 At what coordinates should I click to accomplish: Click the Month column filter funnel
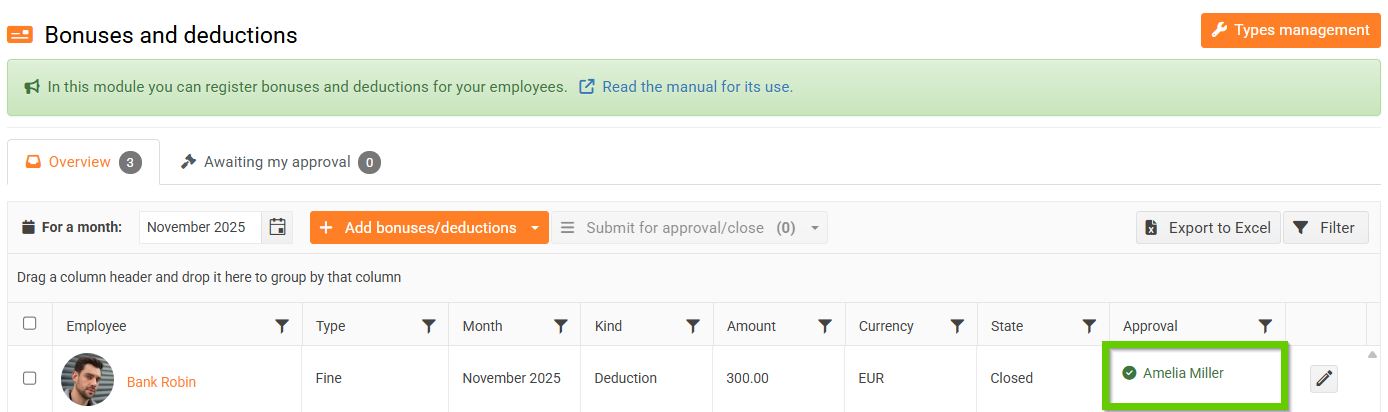pos(561,326)
